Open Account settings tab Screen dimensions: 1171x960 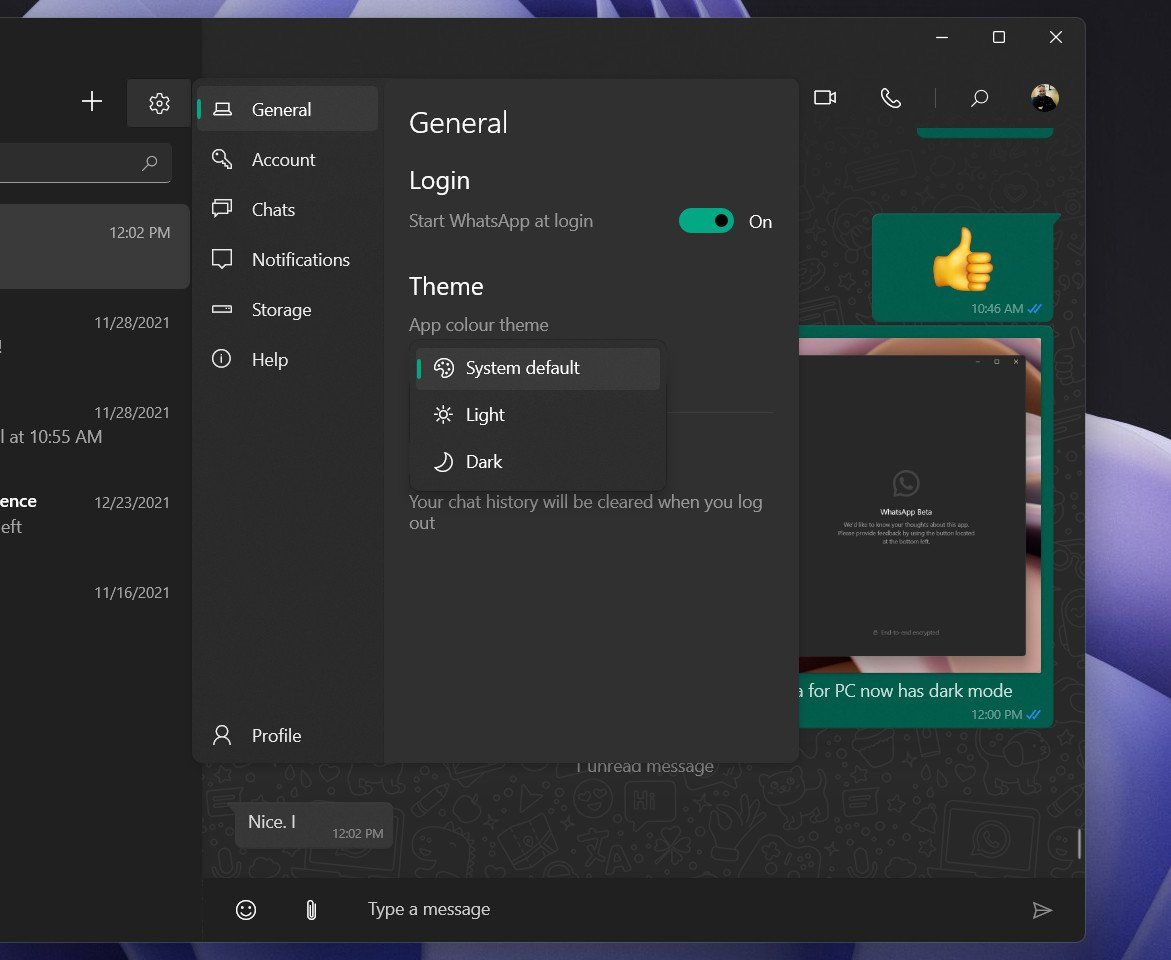[x=288, y=159]
